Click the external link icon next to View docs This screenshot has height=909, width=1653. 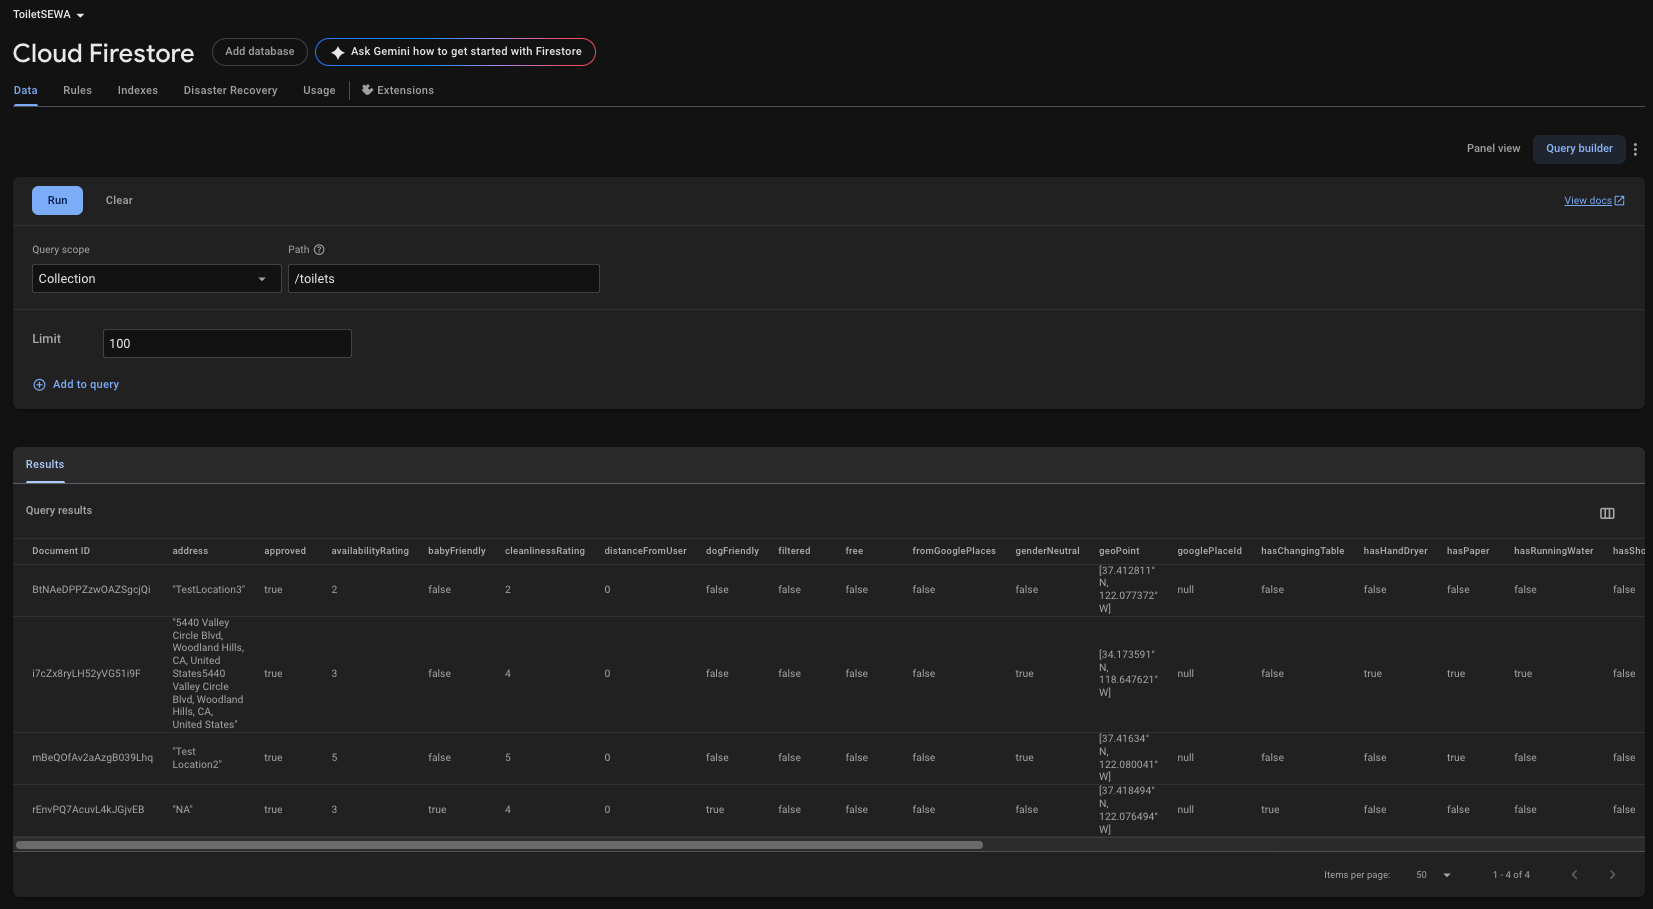click(1620, 201)
